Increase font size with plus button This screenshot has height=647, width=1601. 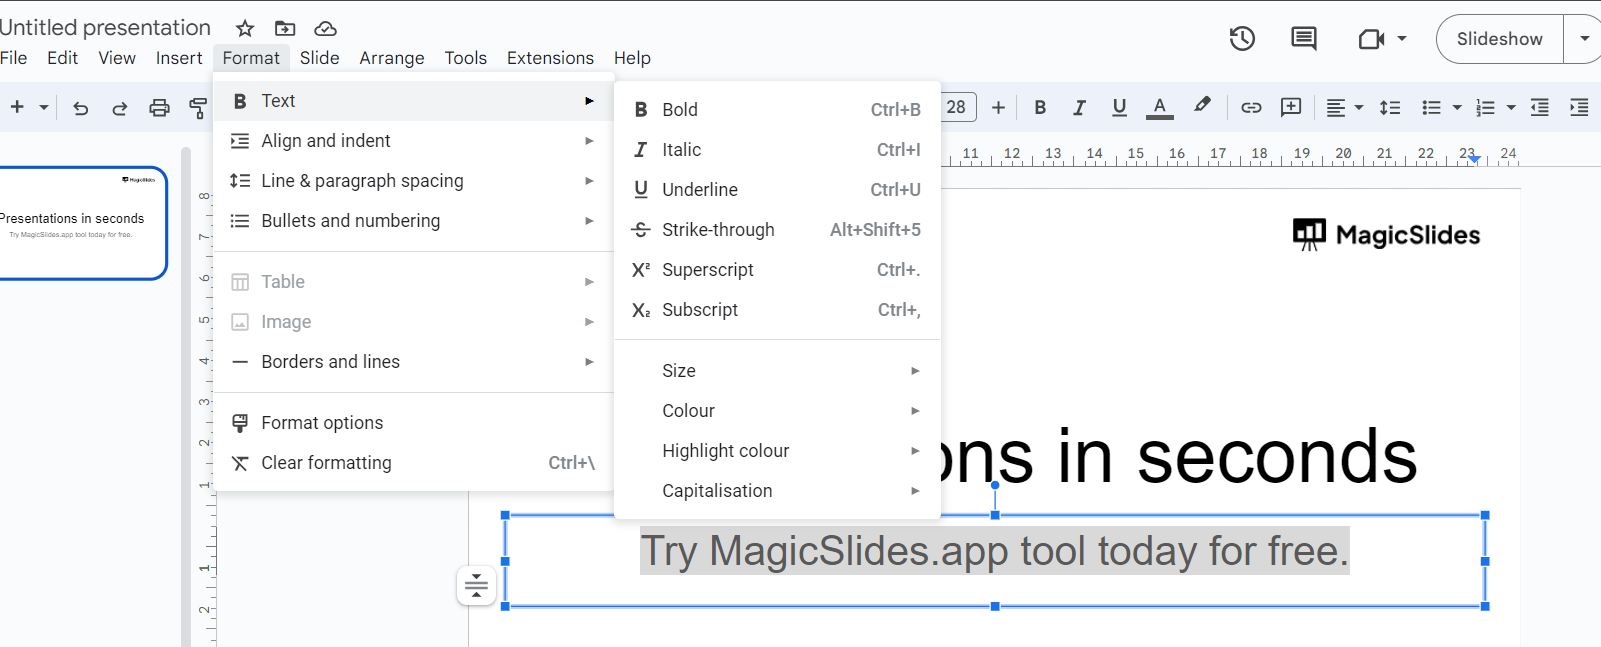(998, 107)
